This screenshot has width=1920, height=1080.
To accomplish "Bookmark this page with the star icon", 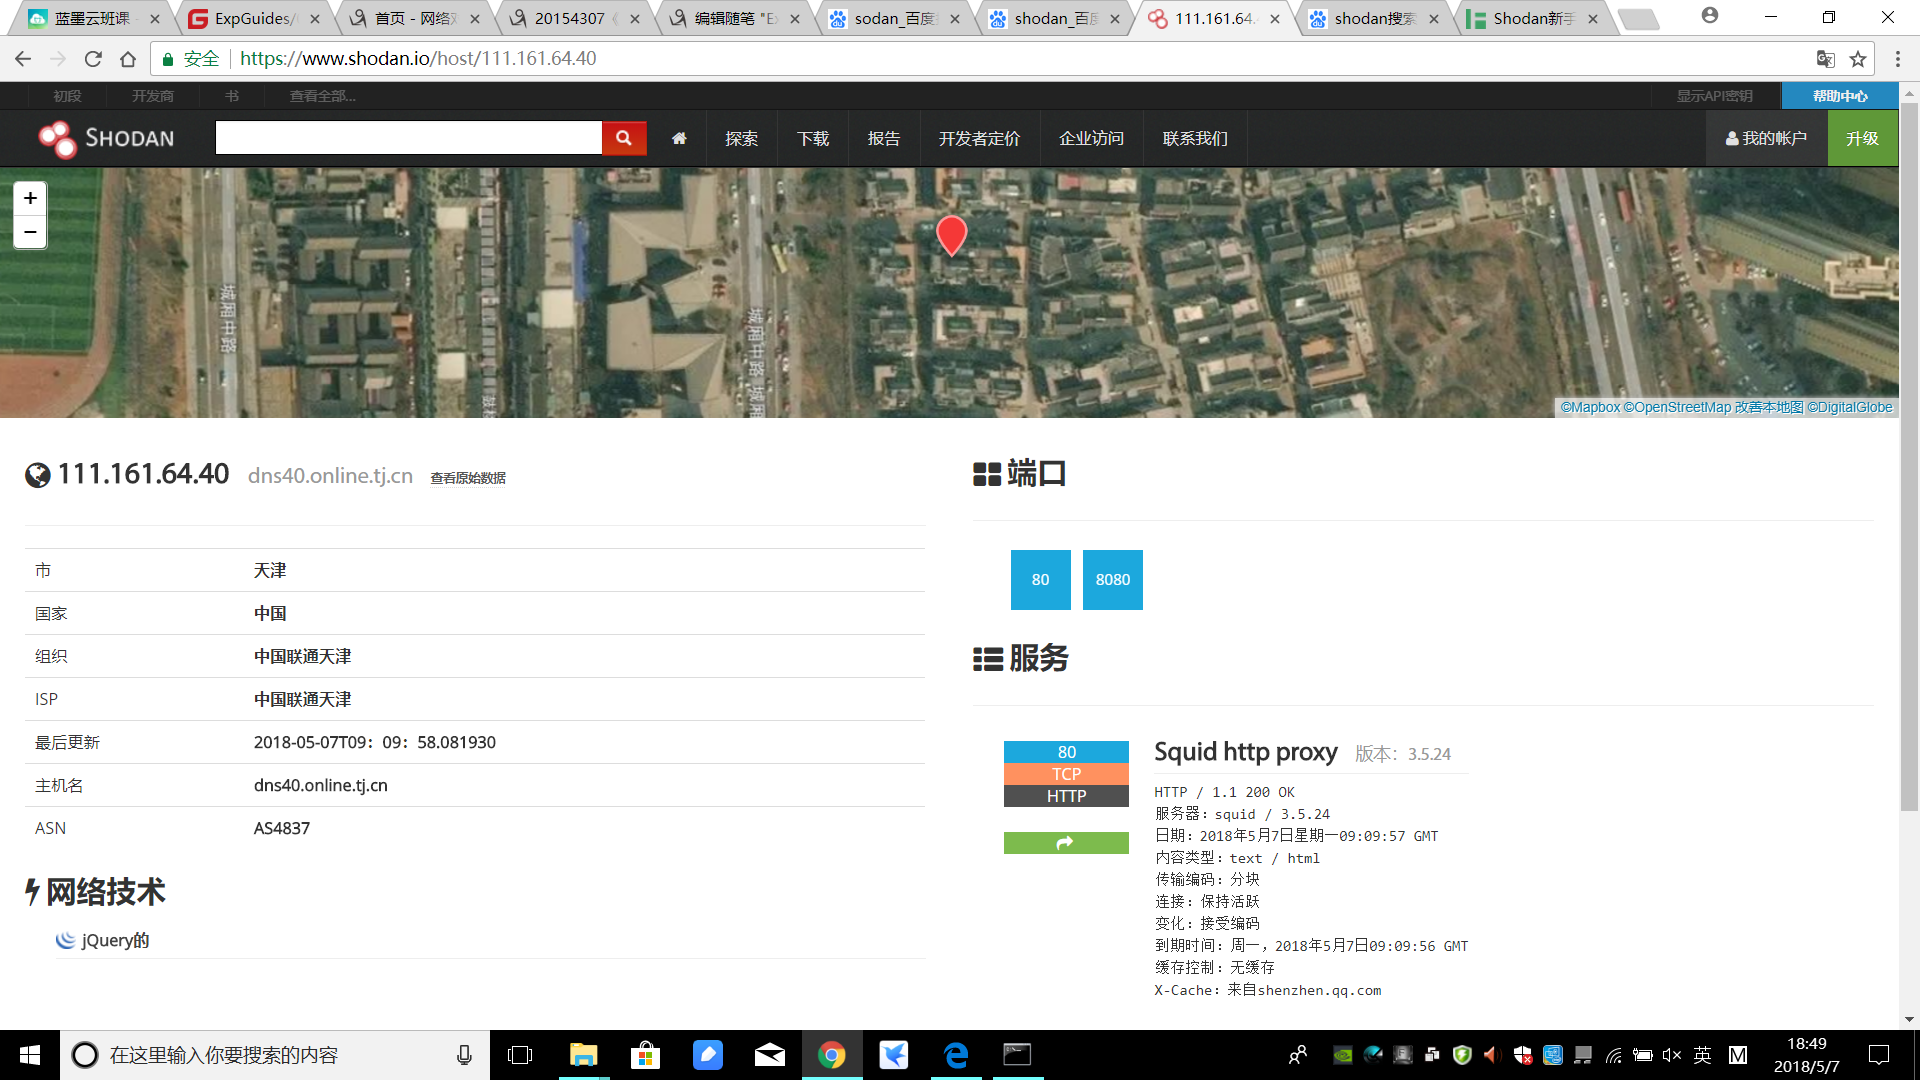I will tap(1858, 59).
